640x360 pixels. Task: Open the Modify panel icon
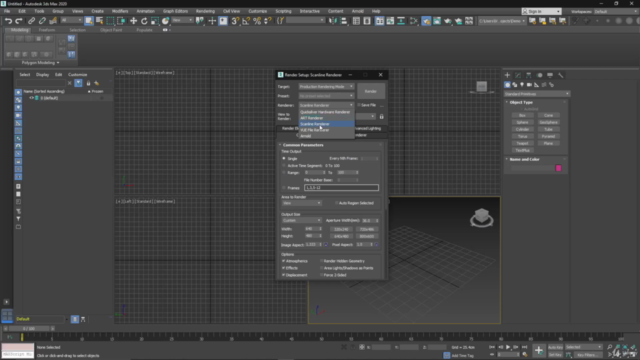pos(518,75)
